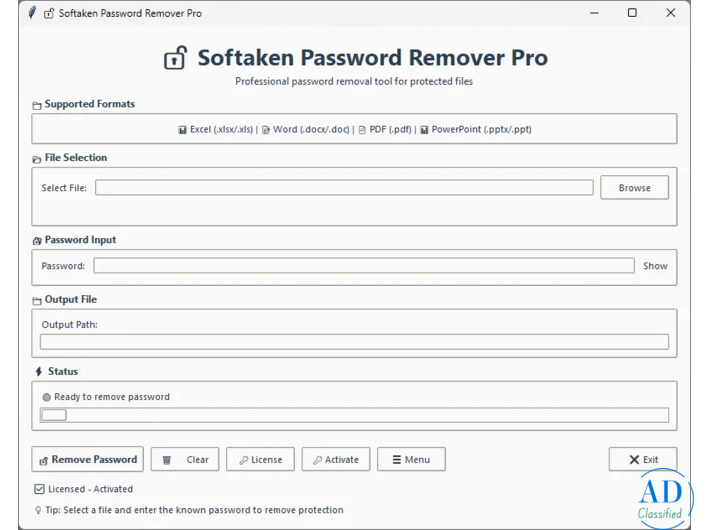The width and height of the screenshot is (710, 530).
Task: Click the Status lightning bolt icon
Action: 39,371
